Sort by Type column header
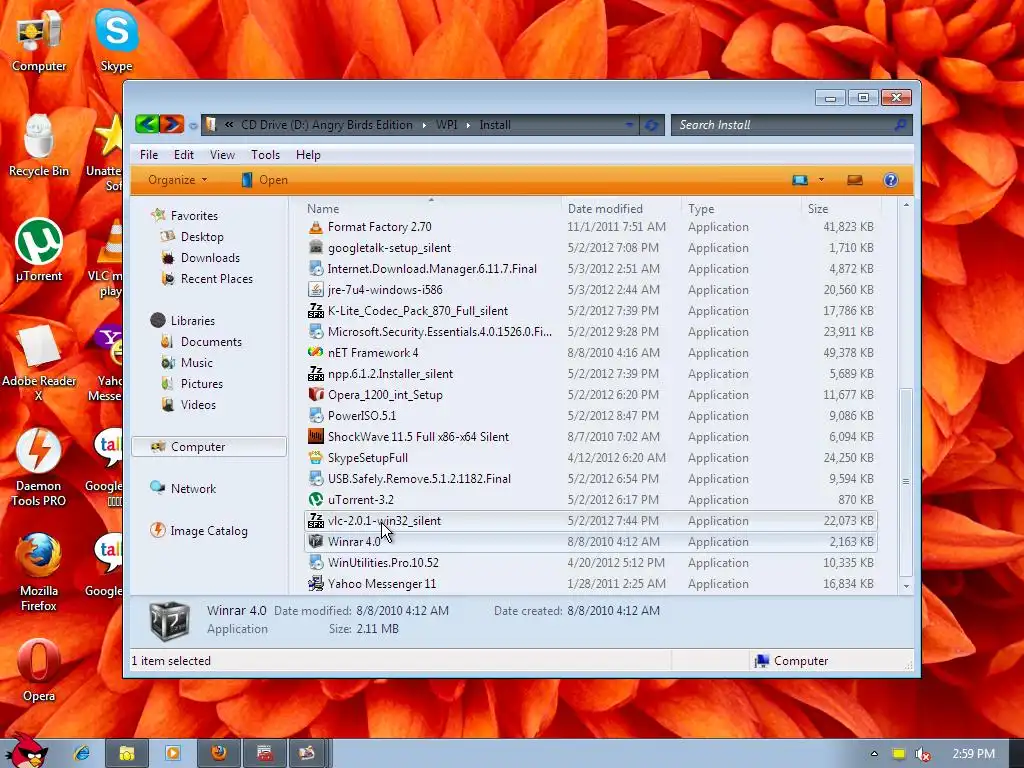 (701, 209)
